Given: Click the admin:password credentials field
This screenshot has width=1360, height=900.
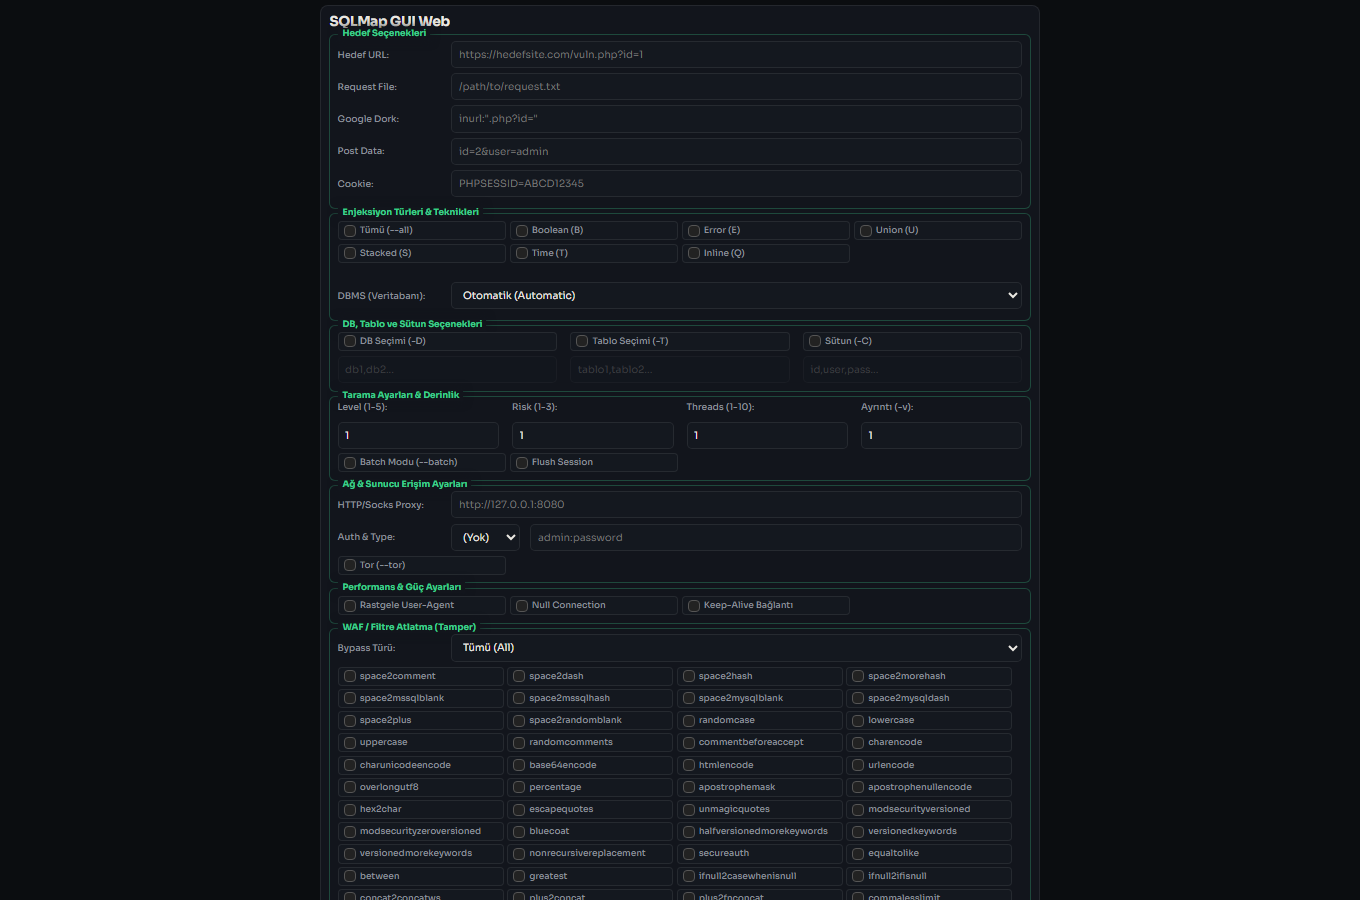Looking at the screenshot, I should (776, 538).
